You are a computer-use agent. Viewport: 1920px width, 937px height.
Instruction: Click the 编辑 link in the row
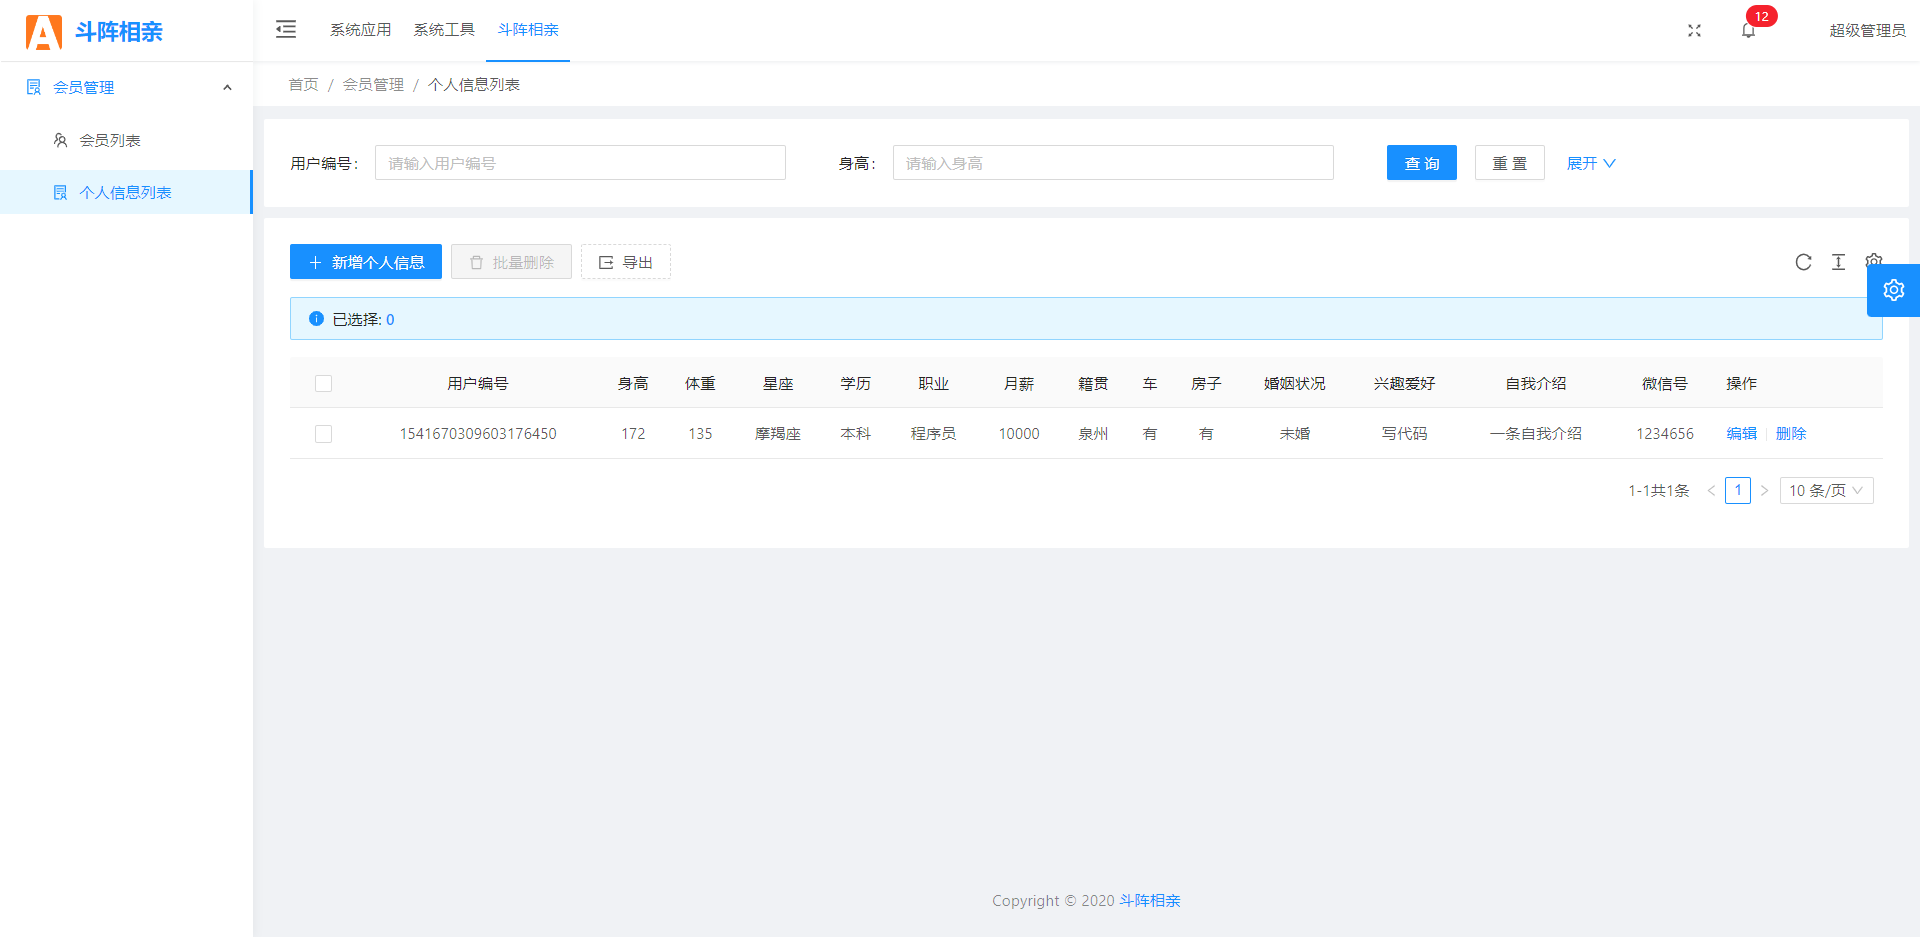[x=1741, y=434]
